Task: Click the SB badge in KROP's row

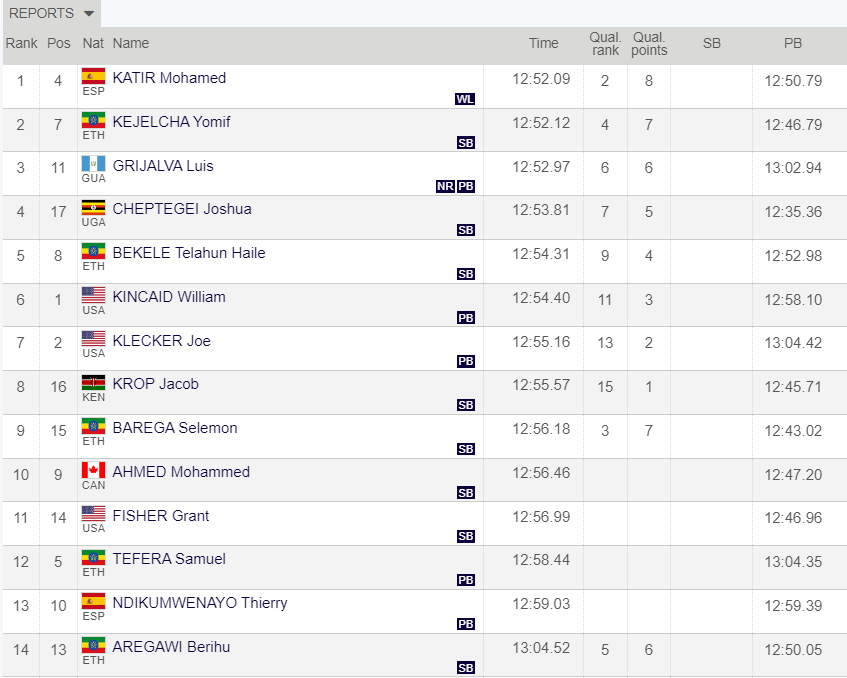Action: click(466, 405)
